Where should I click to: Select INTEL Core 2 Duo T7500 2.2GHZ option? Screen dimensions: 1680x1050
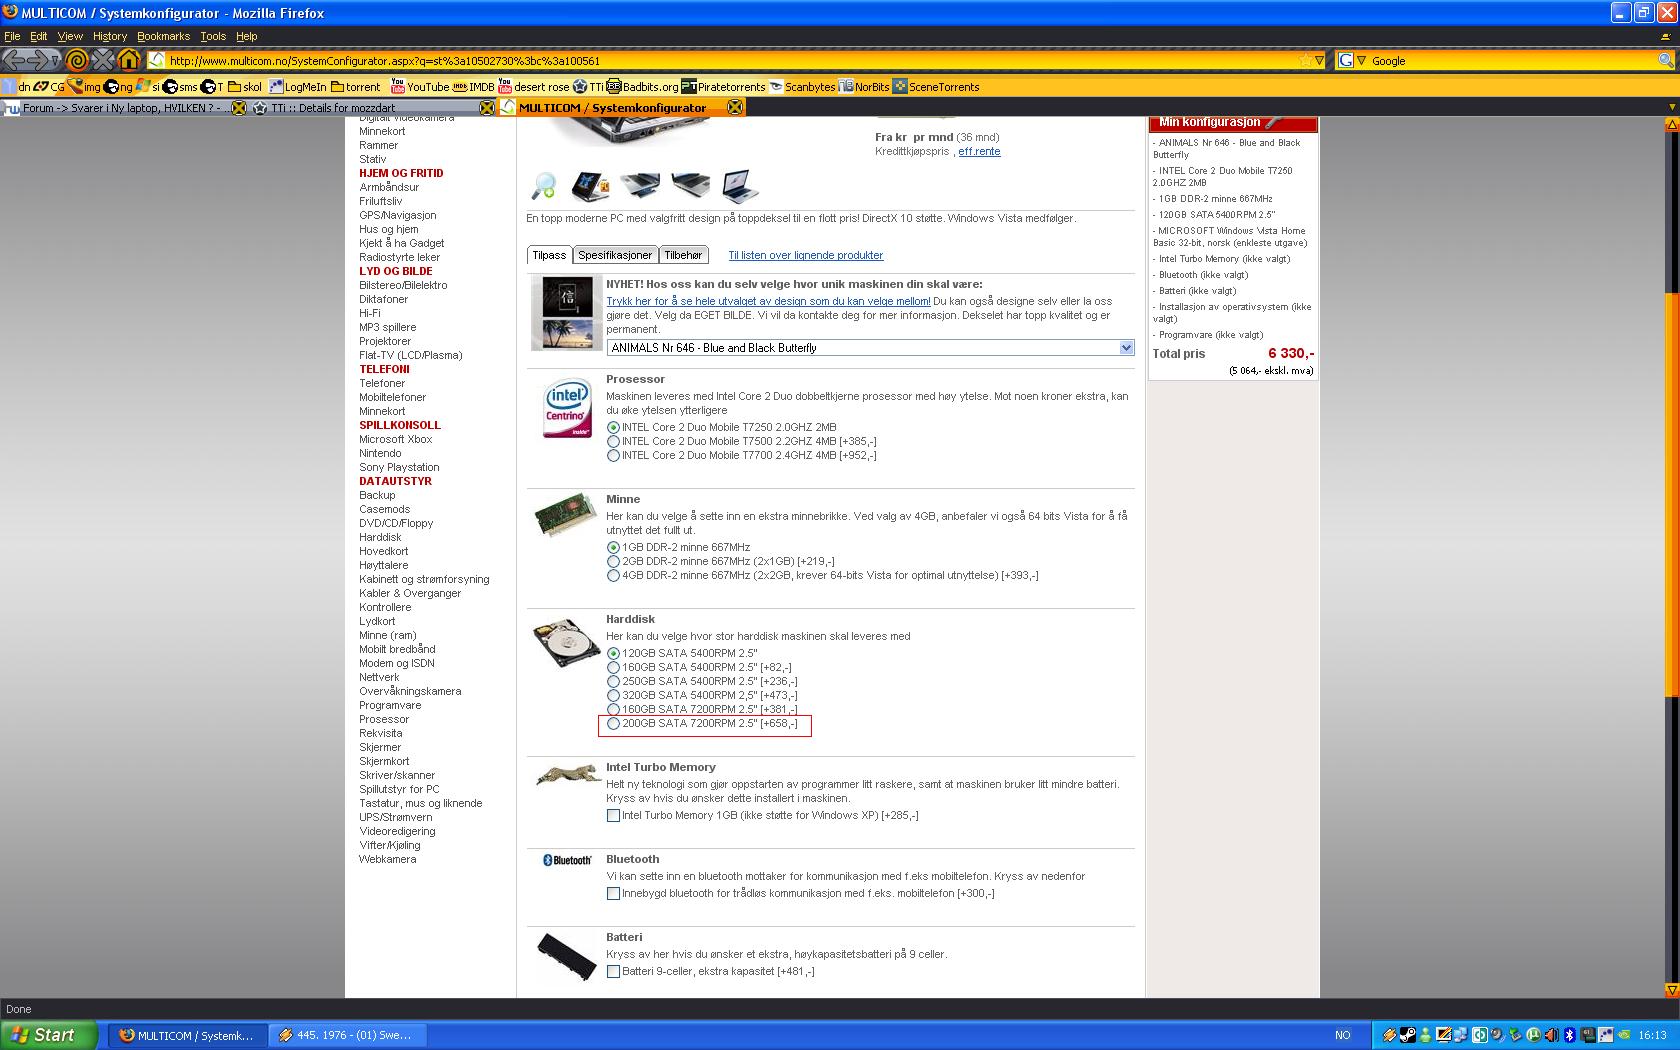(x=613, y=441)
